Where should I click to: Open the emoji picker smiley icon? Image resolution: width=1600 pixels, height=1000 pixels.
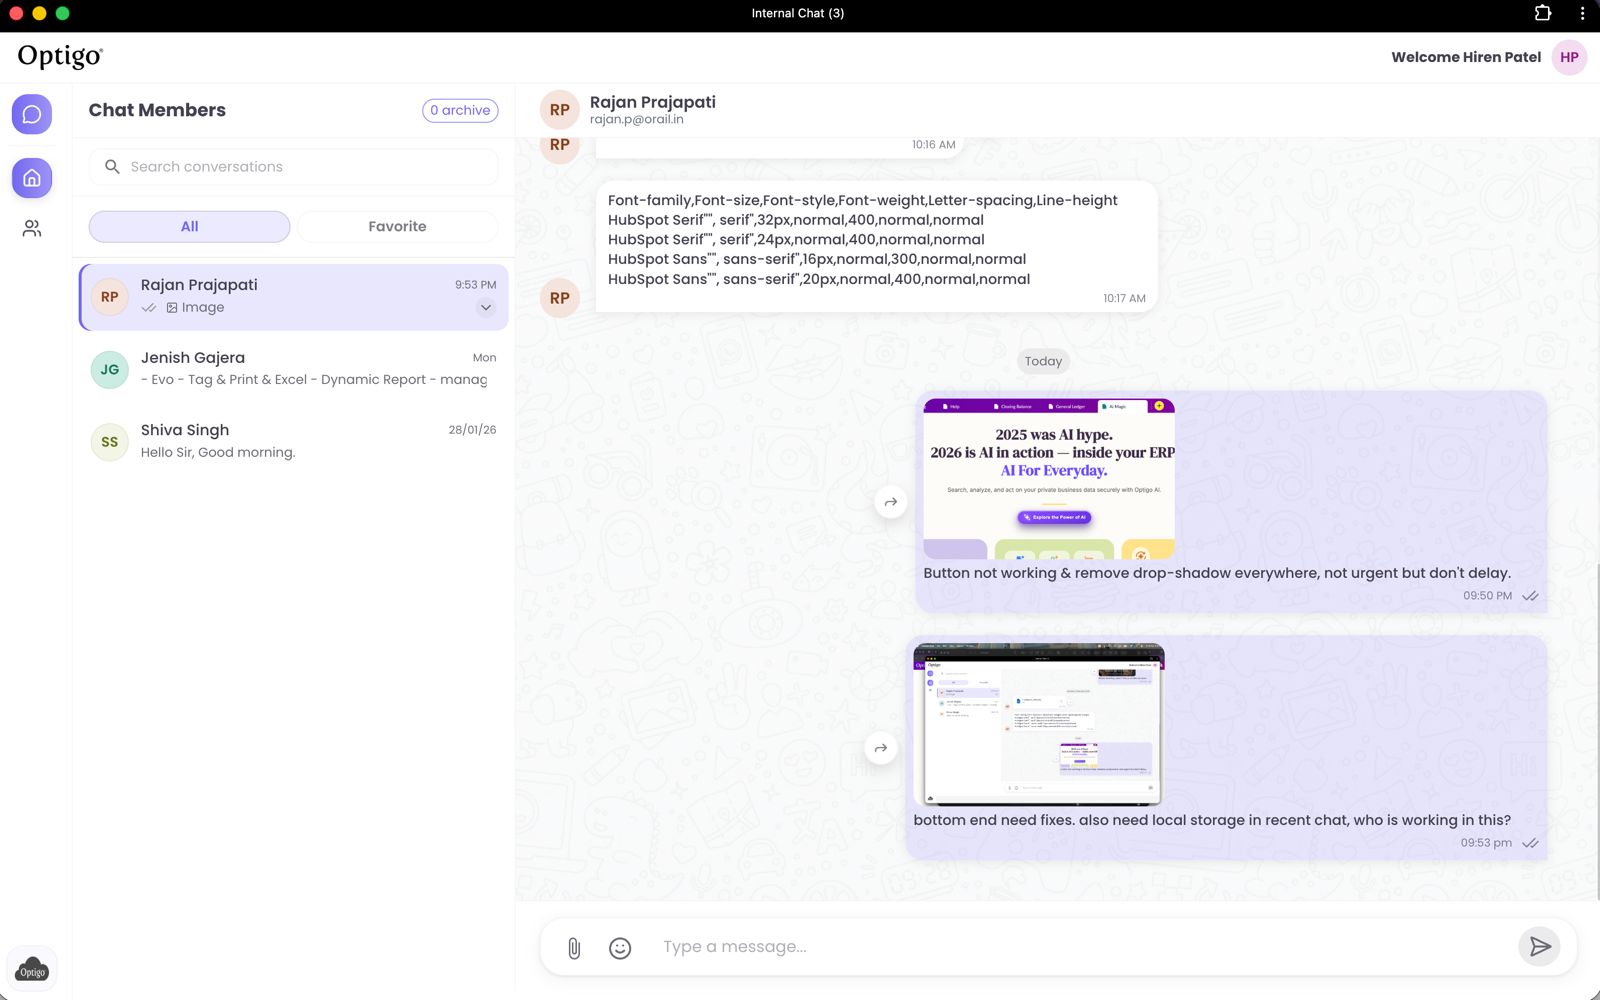pyautogui.click(x=620, y=948)
